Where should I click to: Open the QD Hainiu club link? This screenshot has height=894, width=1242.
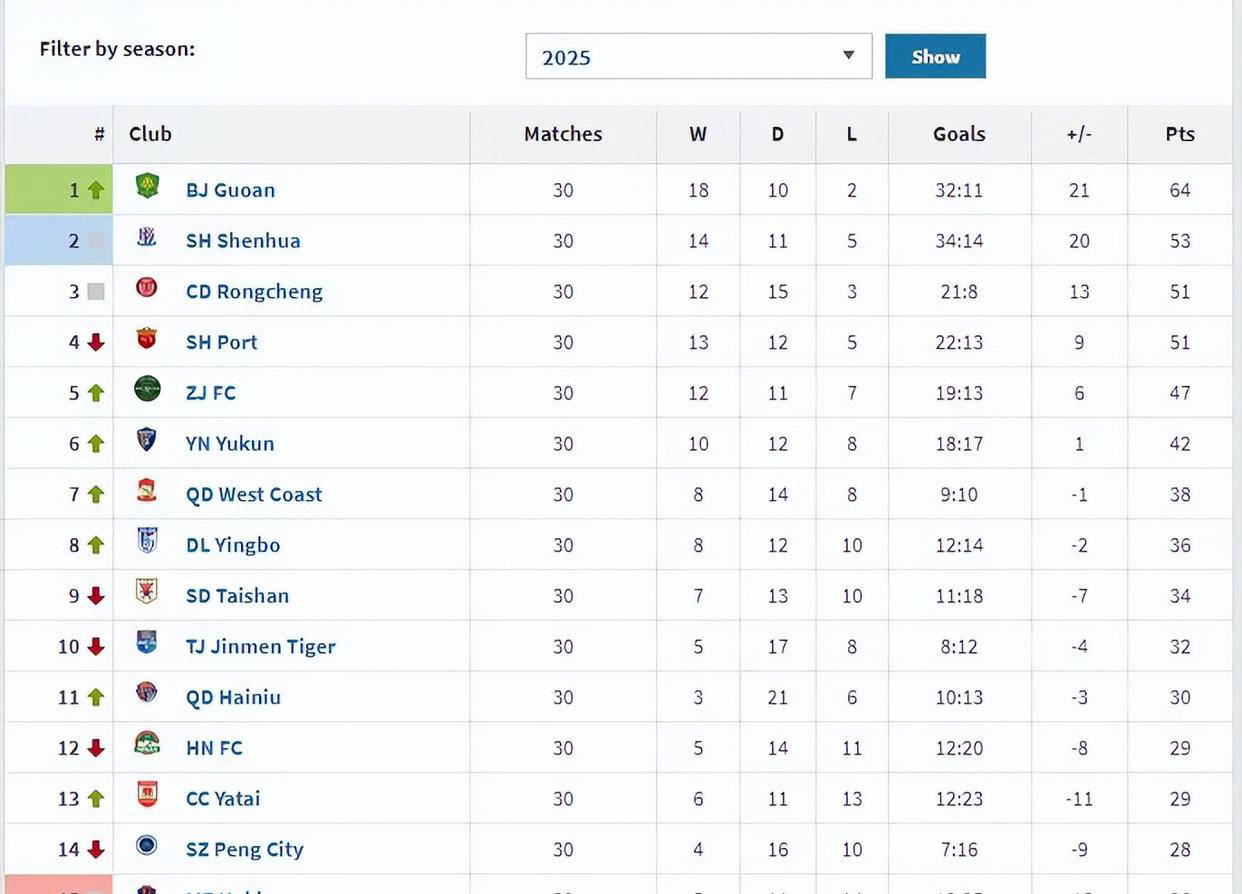[x=233, y=698]
